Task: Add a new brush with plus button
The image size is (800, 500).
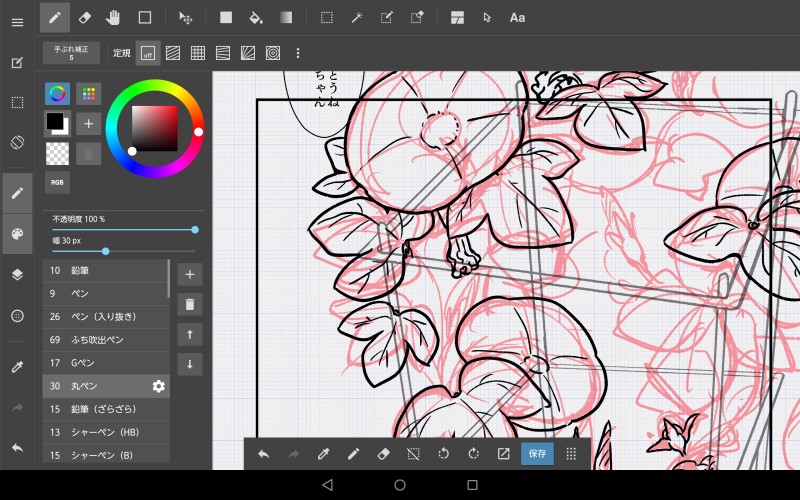Action: [190, 274]
